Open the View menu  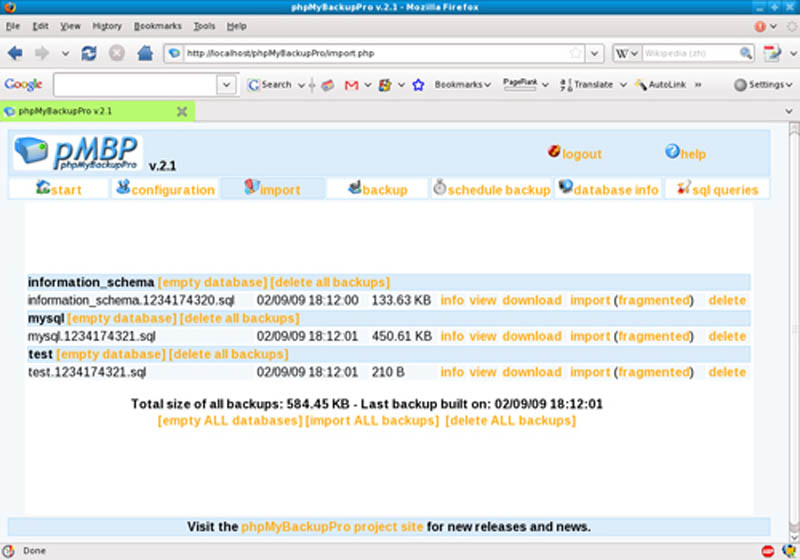[70, 26]
